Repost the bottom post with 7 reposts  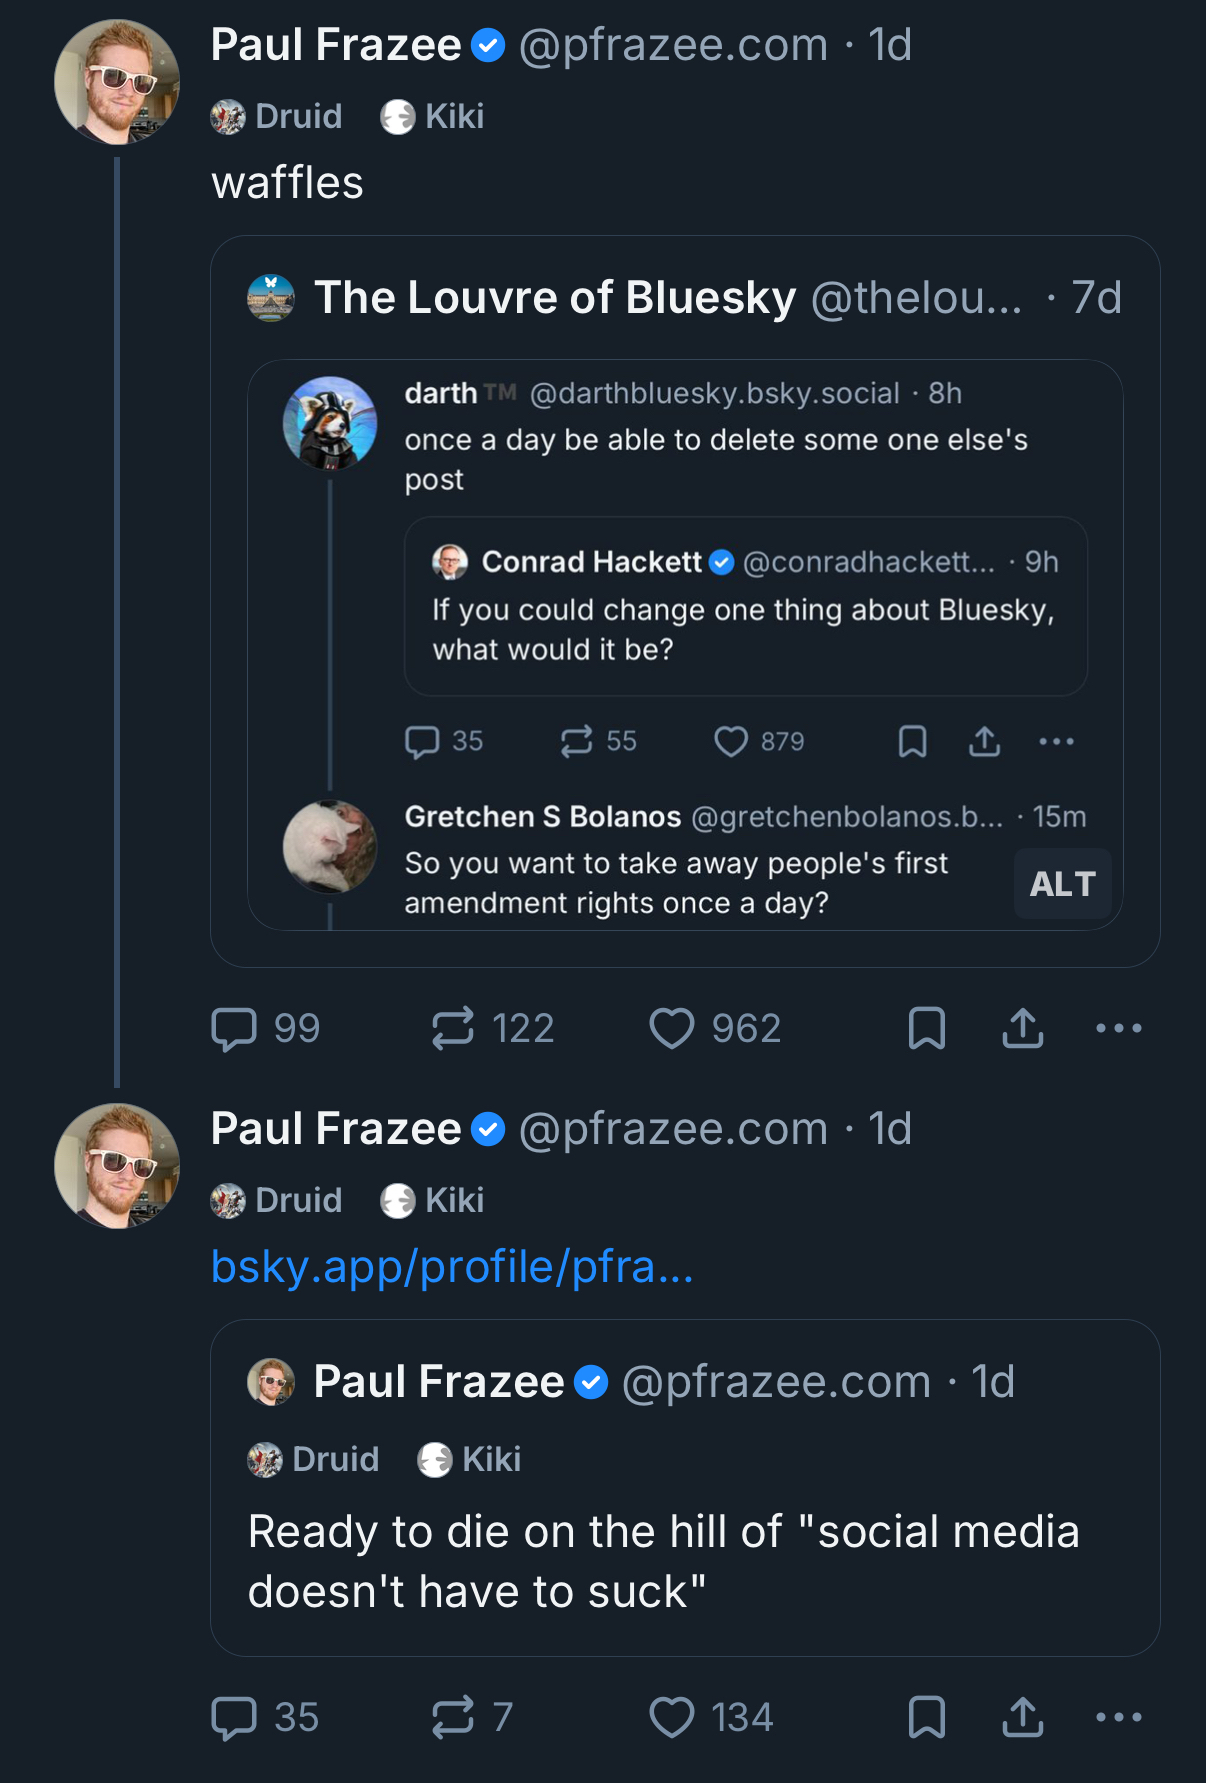coord(453,1718)
